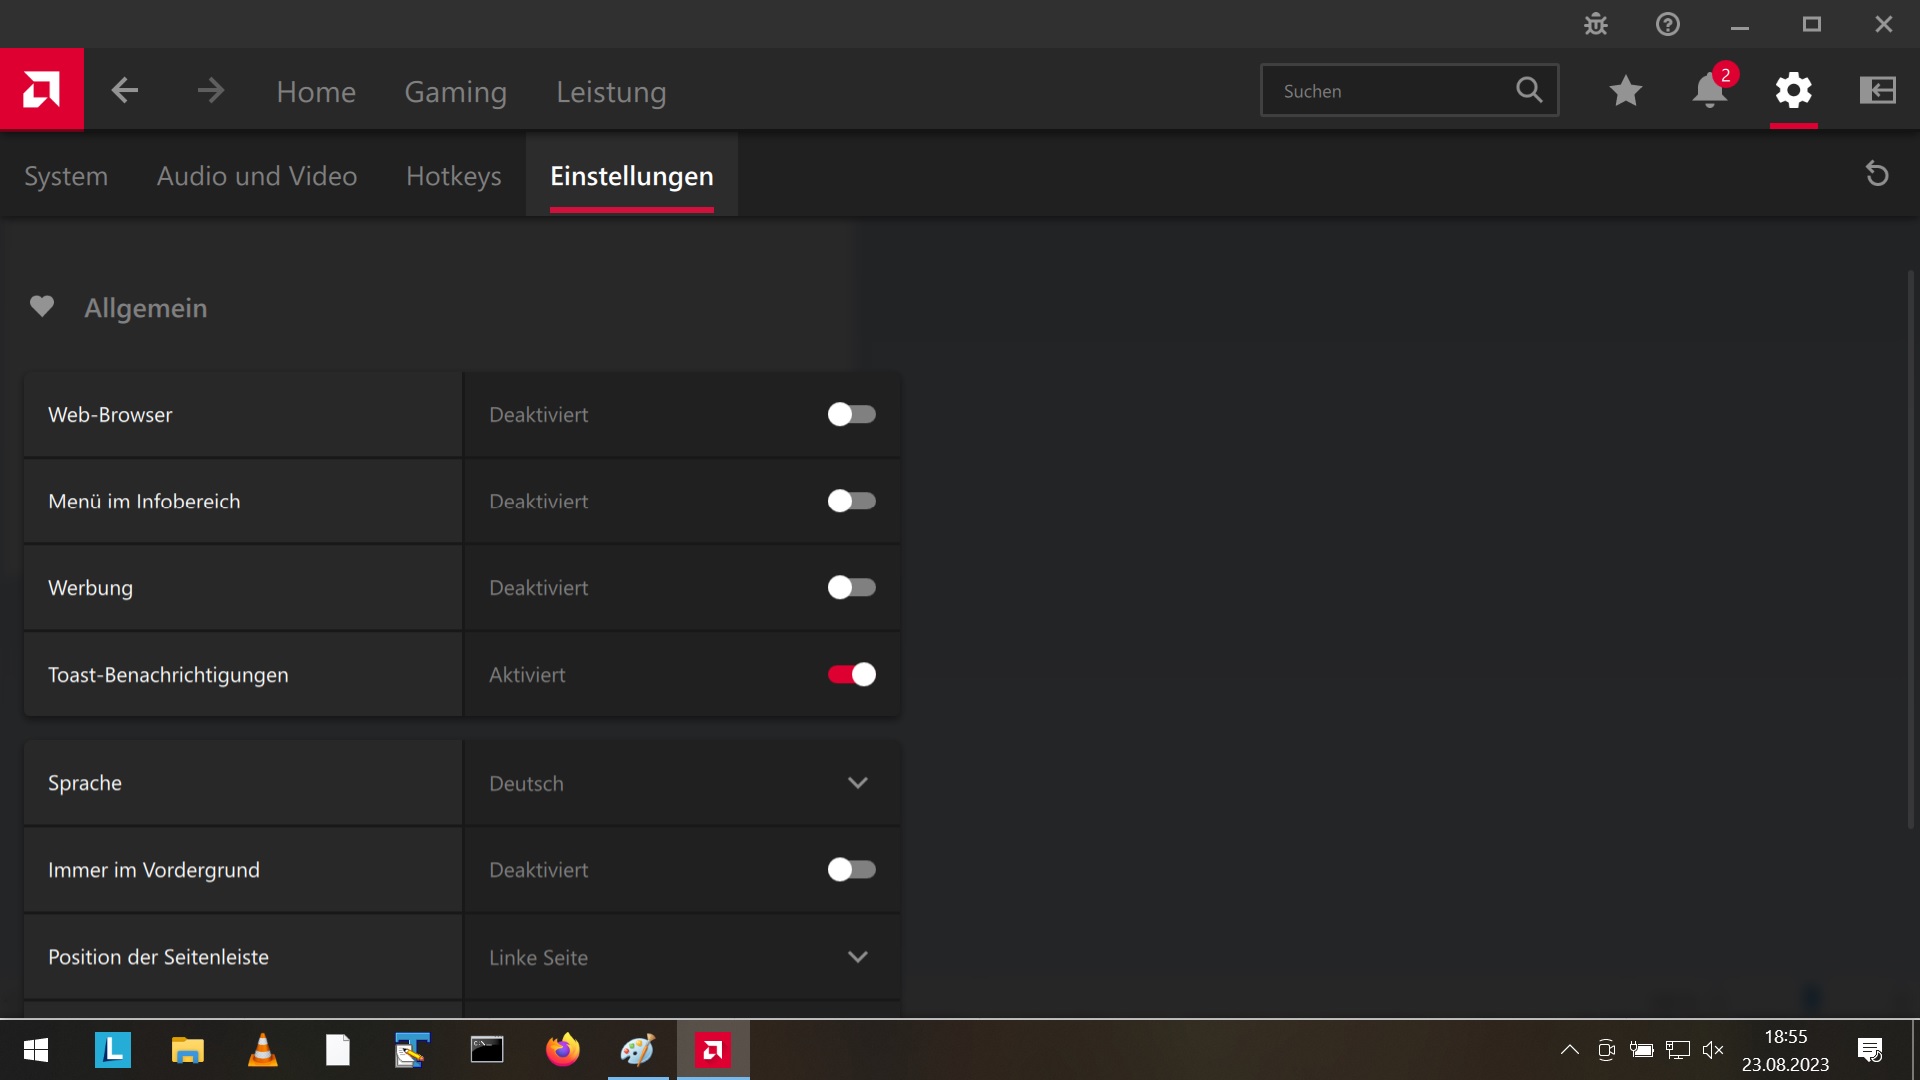Image resolution: width=1920 pixels, height=1080 pixels.
Task: Go to the Gaming section
Action: [455, 92]
